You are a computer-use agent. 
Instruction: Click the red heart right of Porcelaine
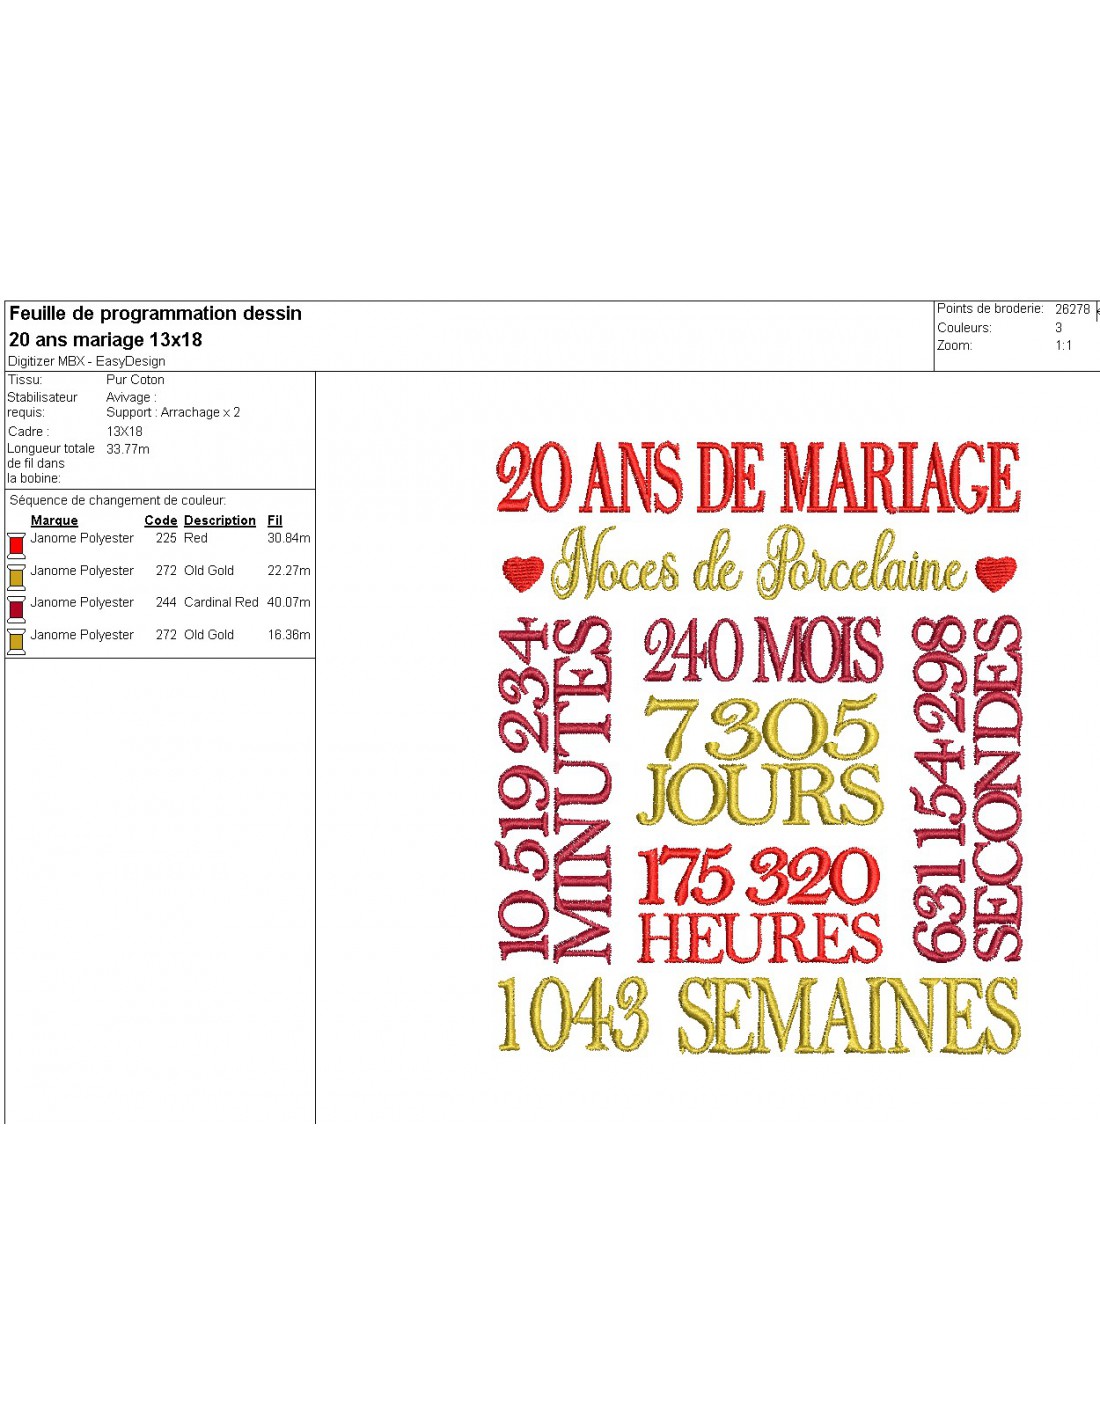(995, 573)
